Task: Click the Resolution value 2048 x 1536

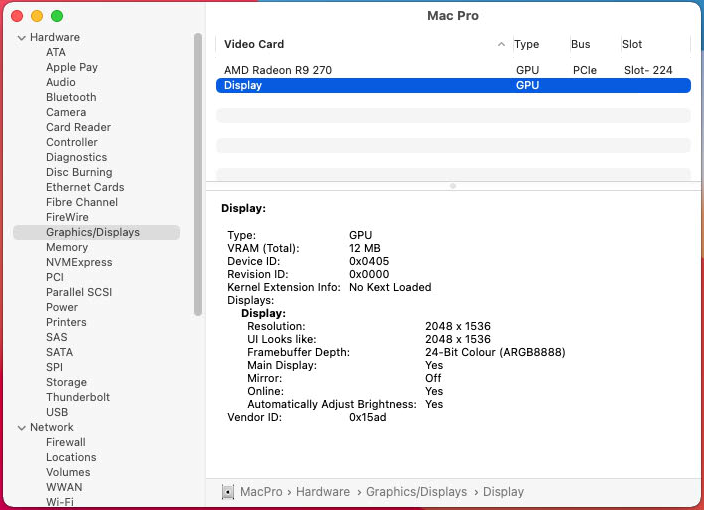Action: 458,326
